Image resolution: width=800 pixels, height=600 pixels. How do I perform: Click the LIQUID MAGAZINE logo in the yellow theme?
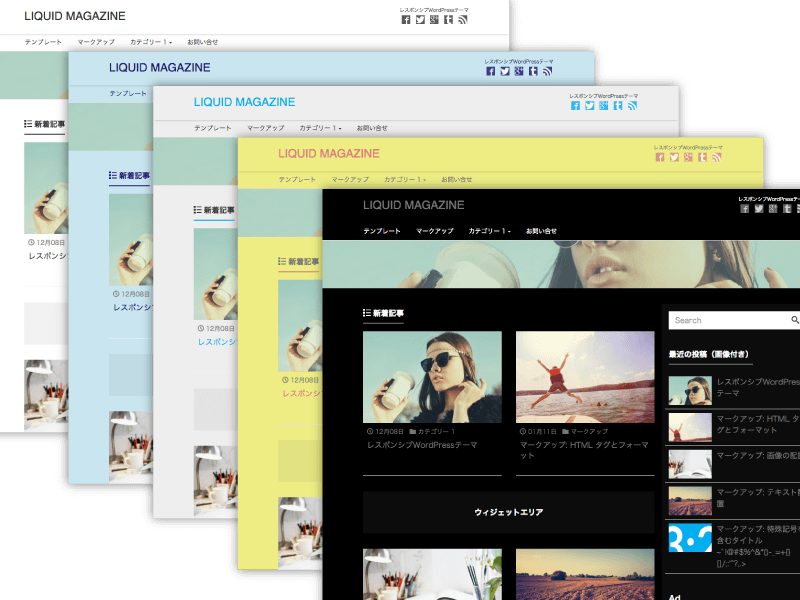(329, 154)
